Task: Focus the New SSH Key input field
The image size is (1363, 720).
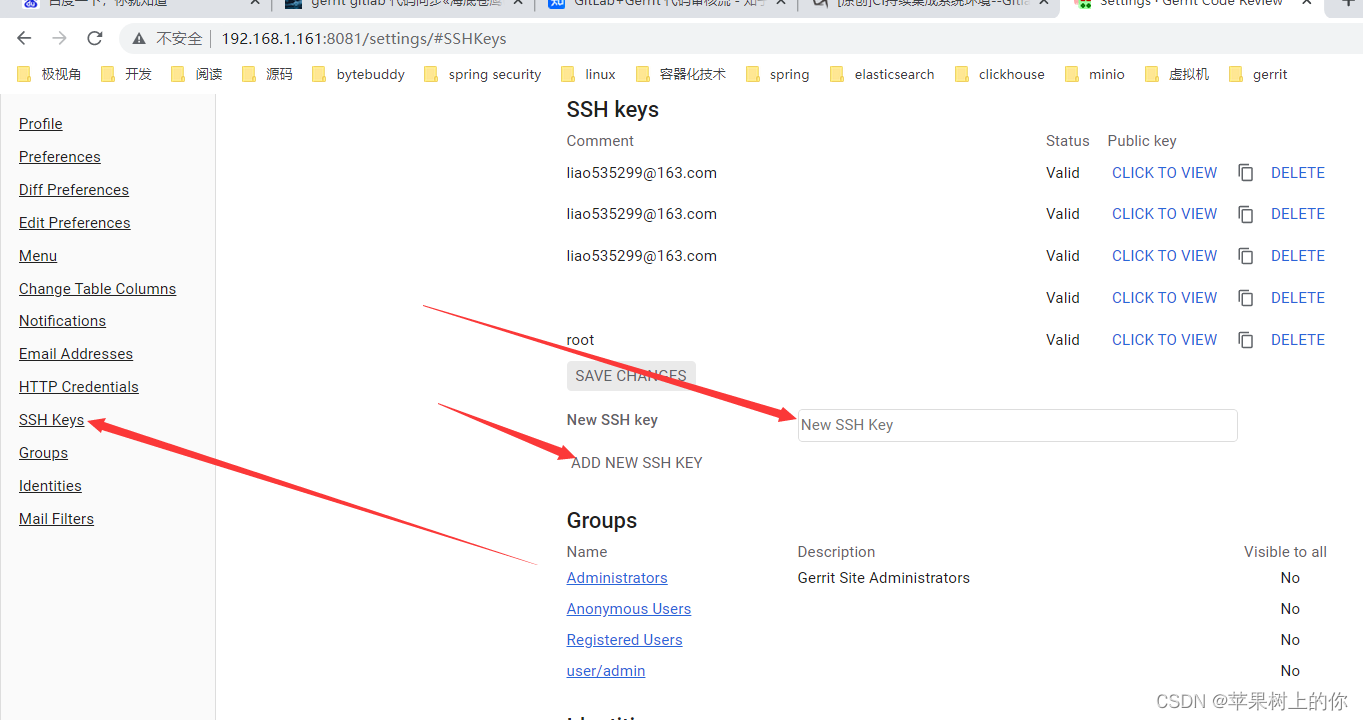Action: [1017, 425]
